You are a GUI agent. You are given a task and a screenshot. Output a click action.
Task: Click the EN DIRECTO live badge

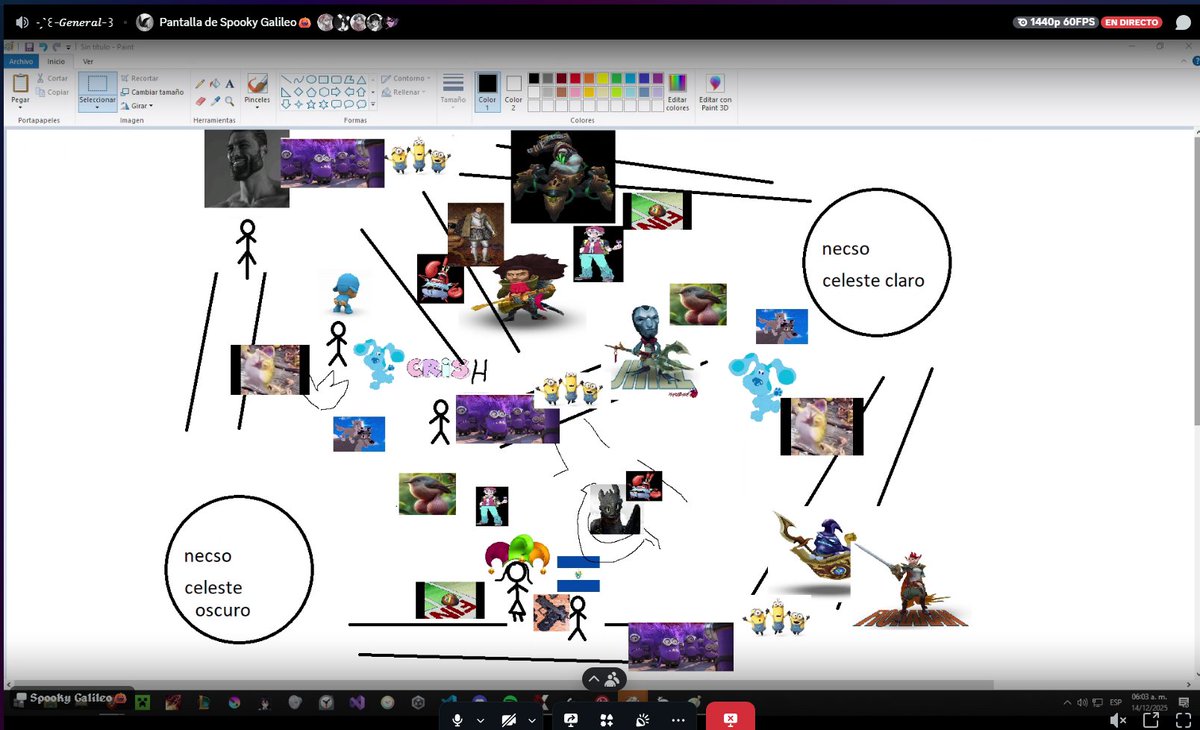(1132, 22)
